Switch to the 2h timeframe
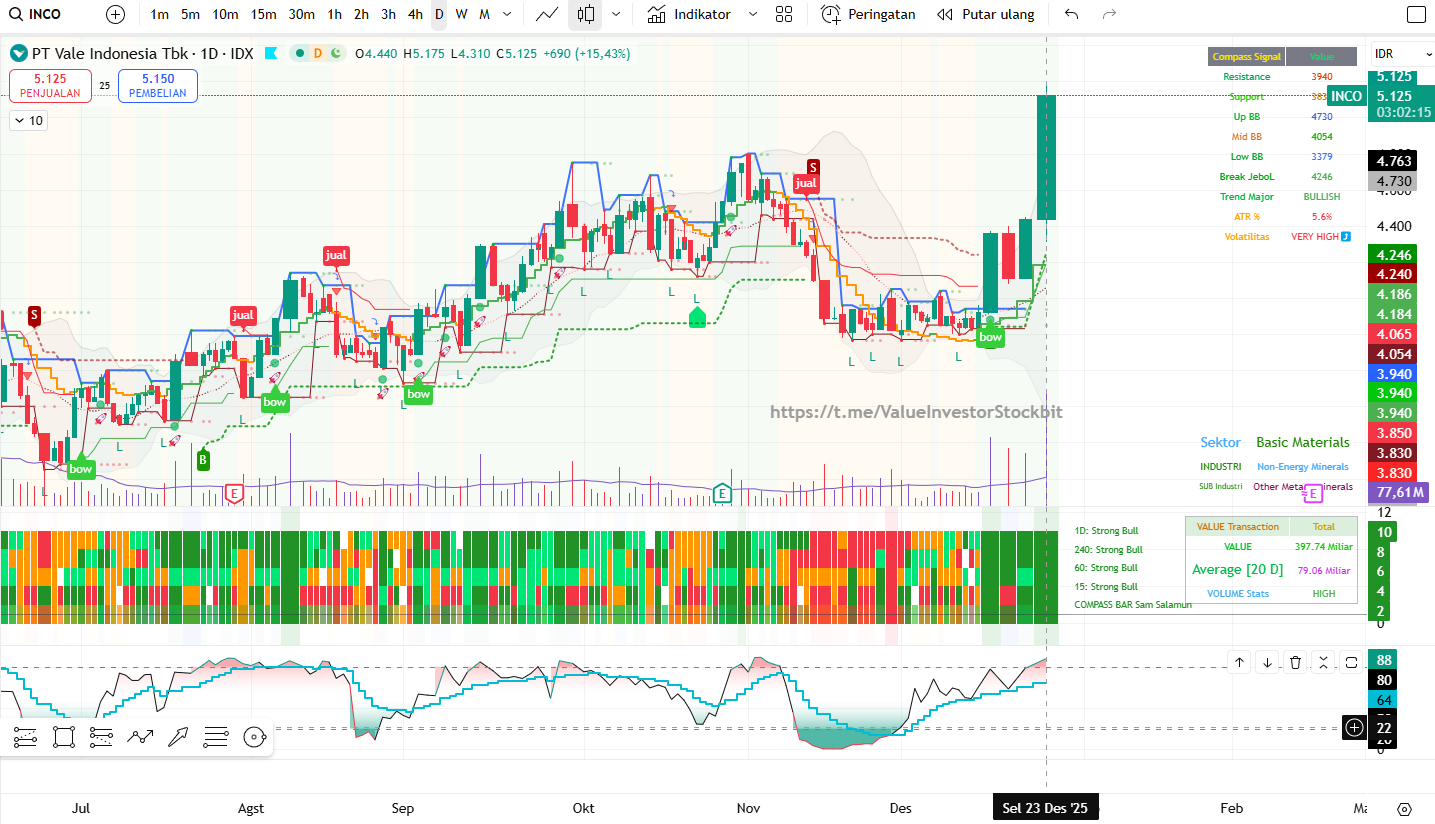1435x824 pixels. pyautogui.click(x=361, y=14)
